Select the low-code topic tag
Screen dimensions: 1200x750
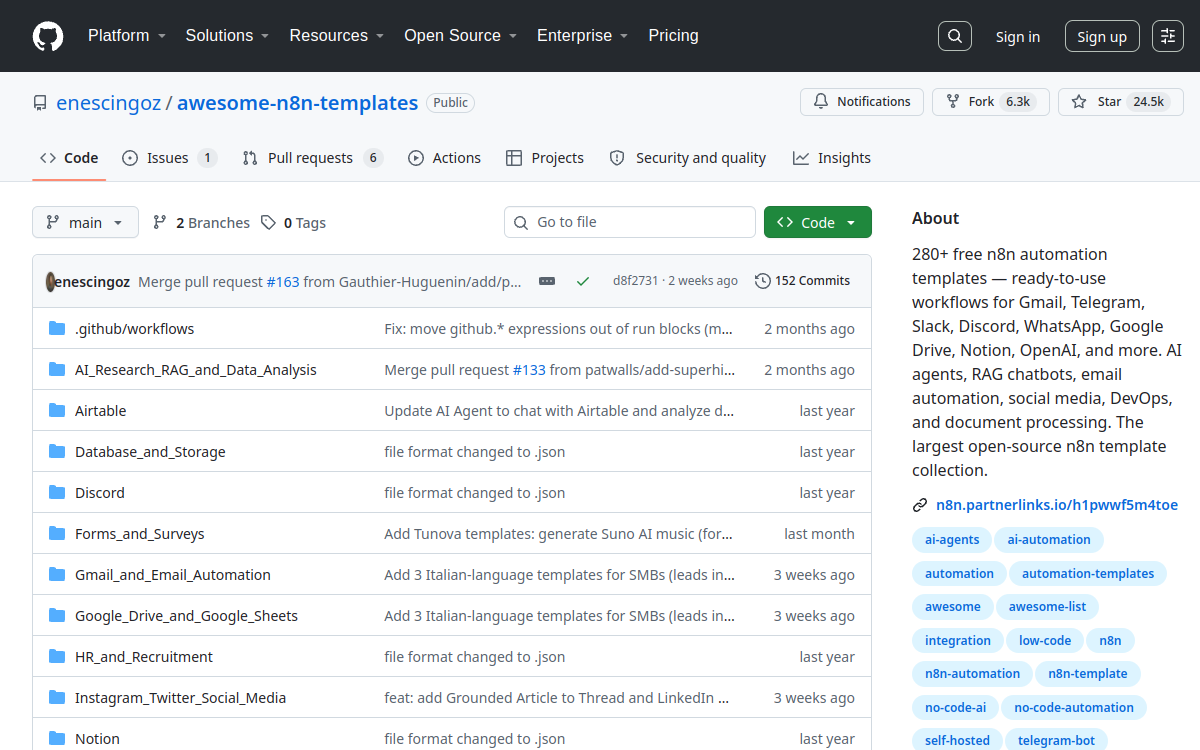1045,641
